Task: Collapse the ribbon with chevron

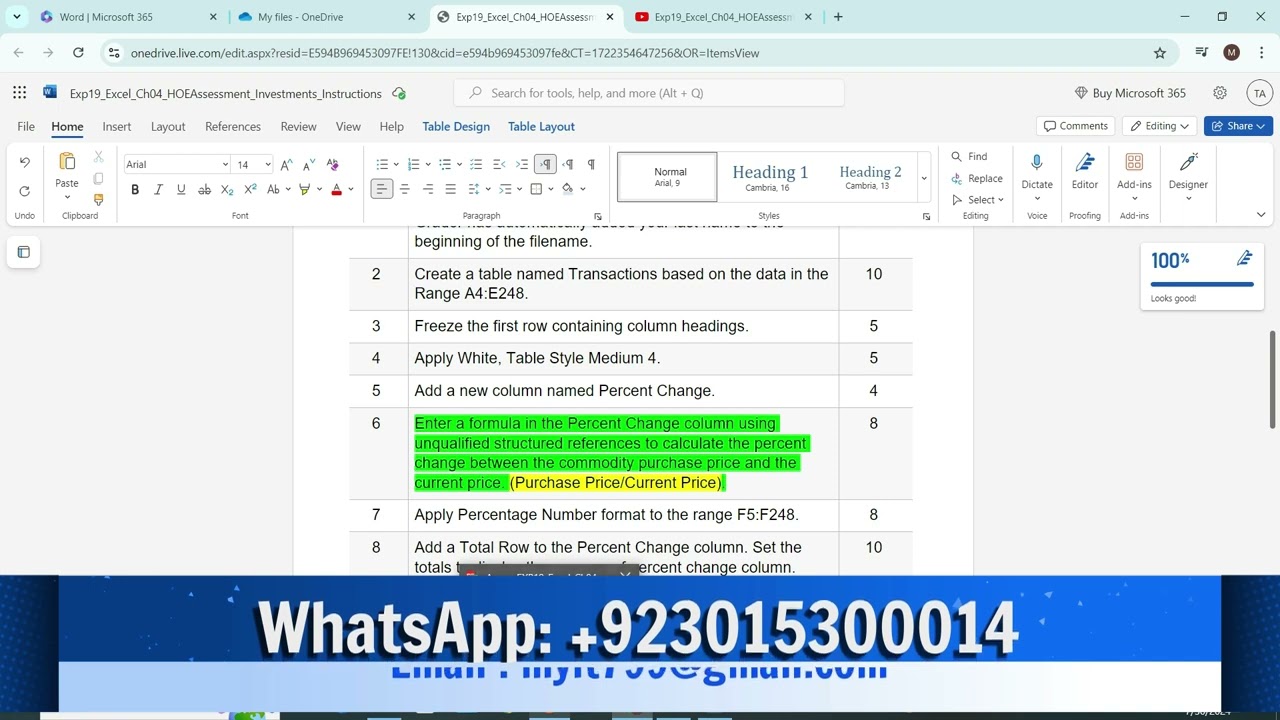Action: click(x=1261, y=215)
